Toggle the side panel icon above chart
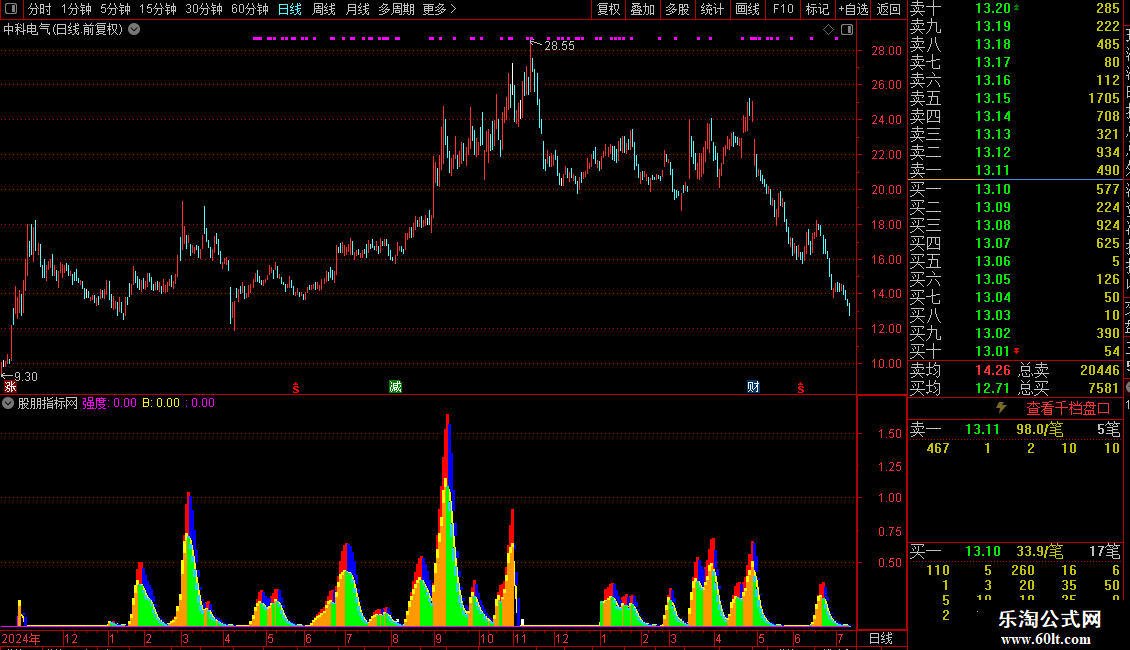The width and height of the screenshot is (1130, 650). pyautogui.click(x=847, y=30)
